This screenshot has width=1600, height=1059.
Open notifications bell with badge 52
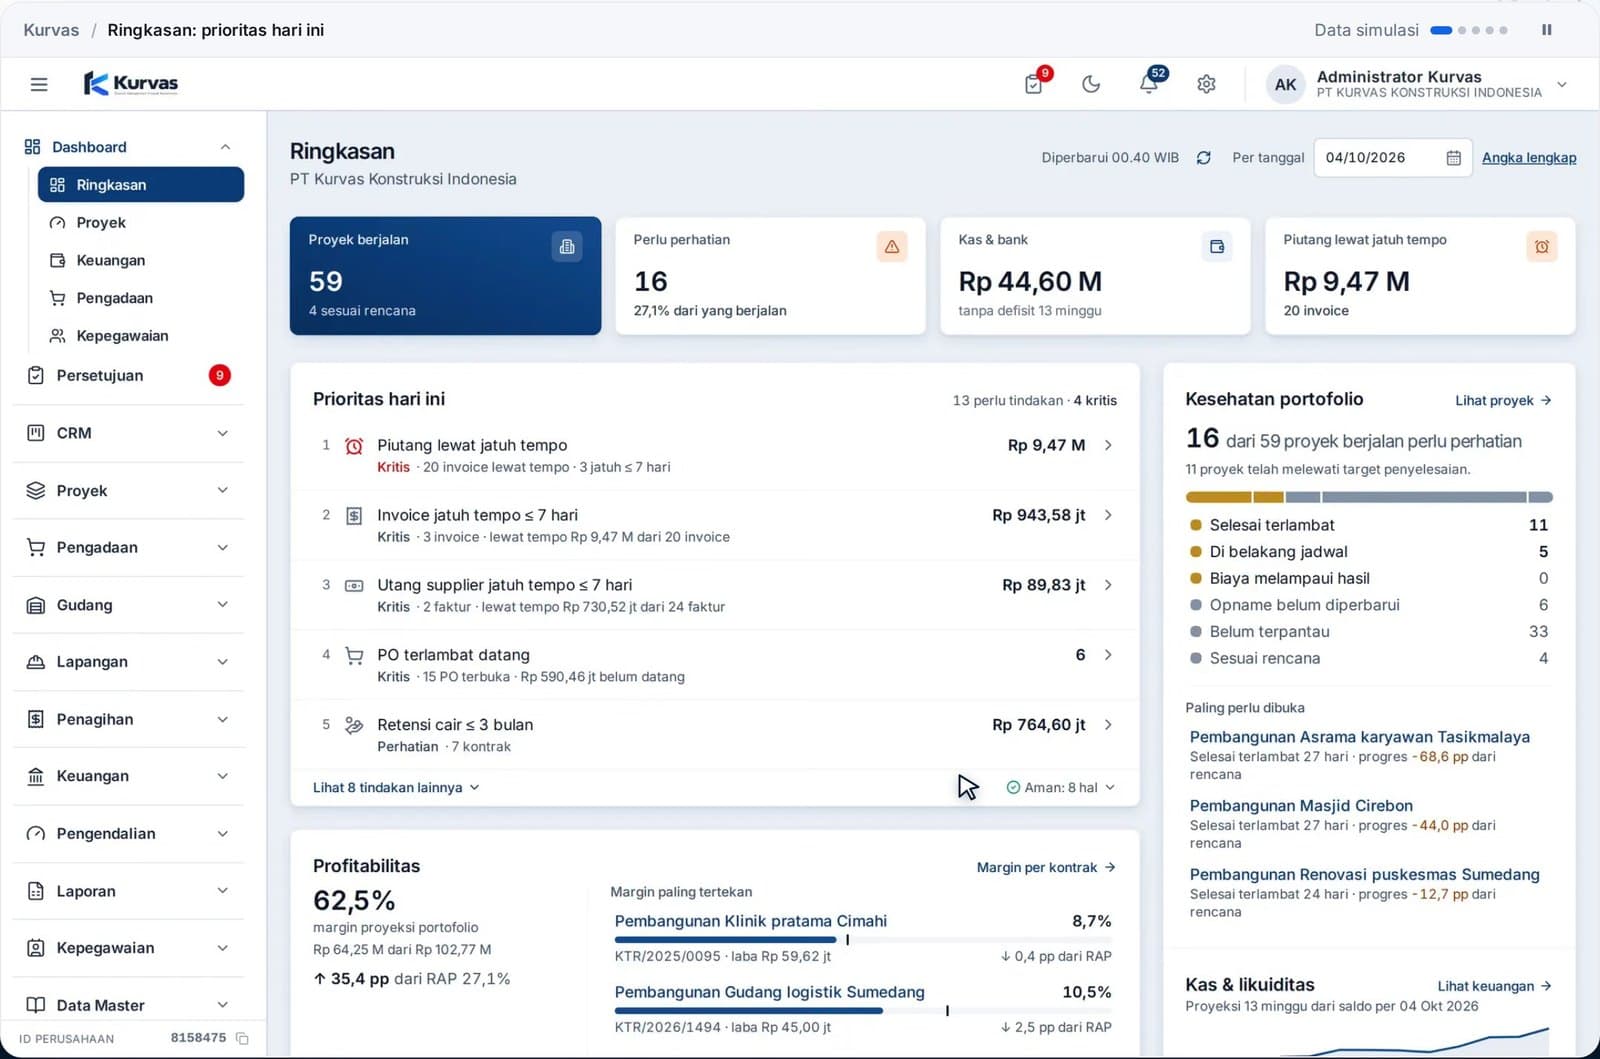(x=1149, y=84)
